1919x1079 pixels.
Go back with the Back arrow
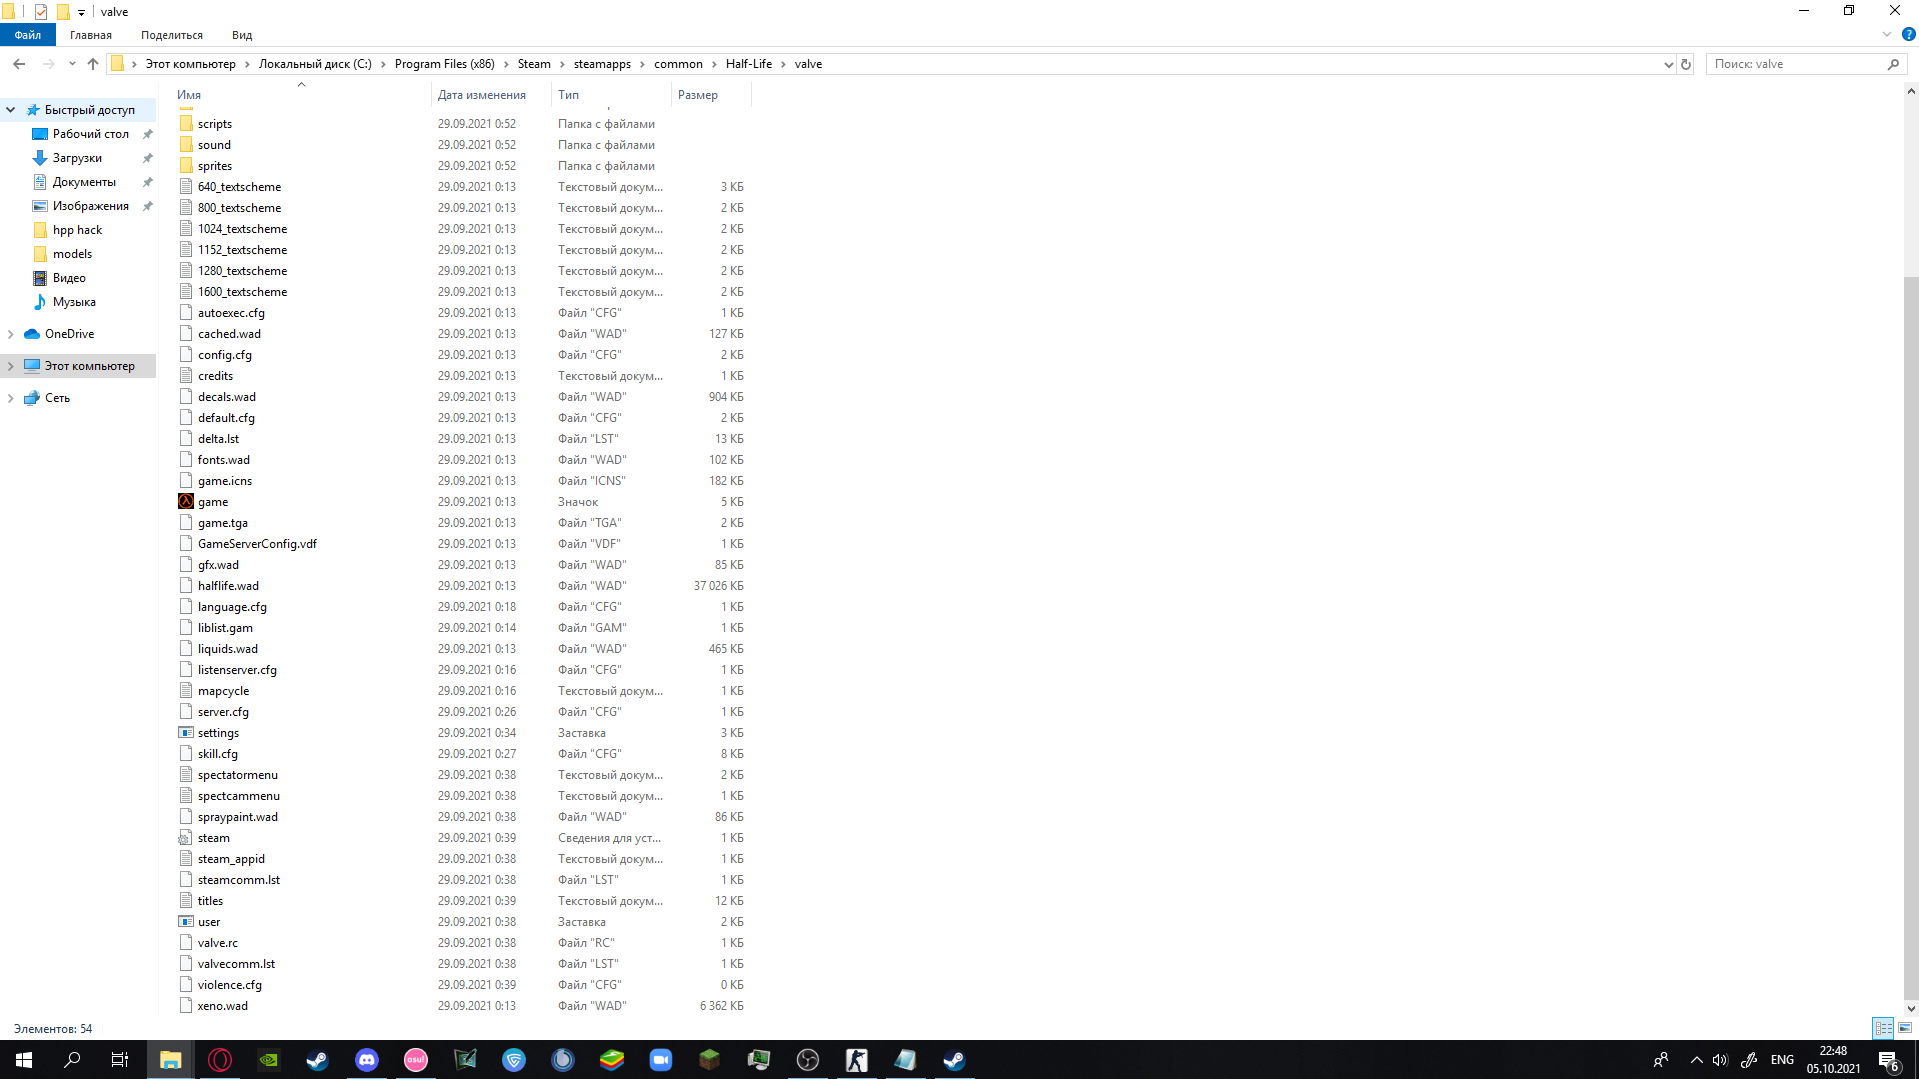coord(19,64)
